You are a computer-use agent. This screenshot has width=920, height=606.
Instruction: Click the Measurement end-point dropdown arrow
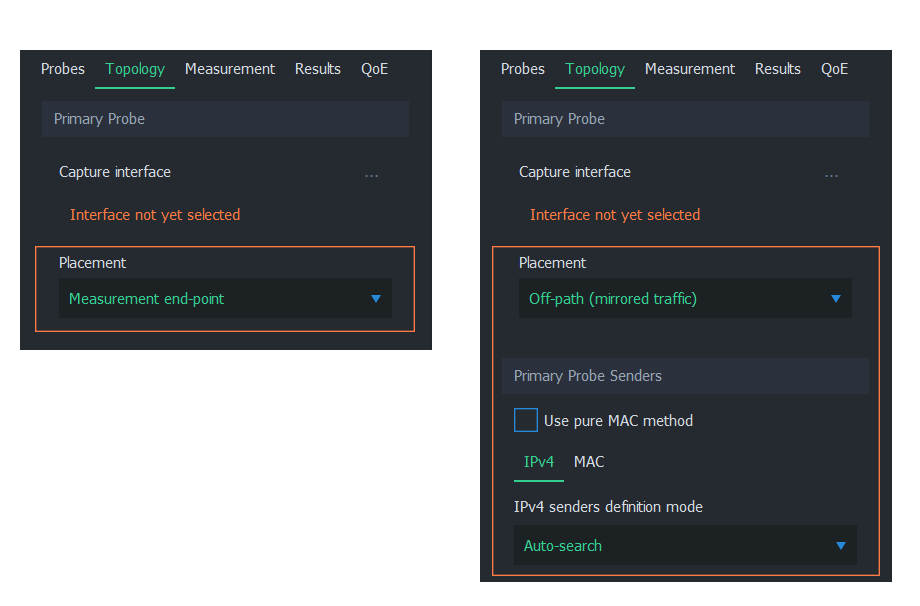click(376, 299)
